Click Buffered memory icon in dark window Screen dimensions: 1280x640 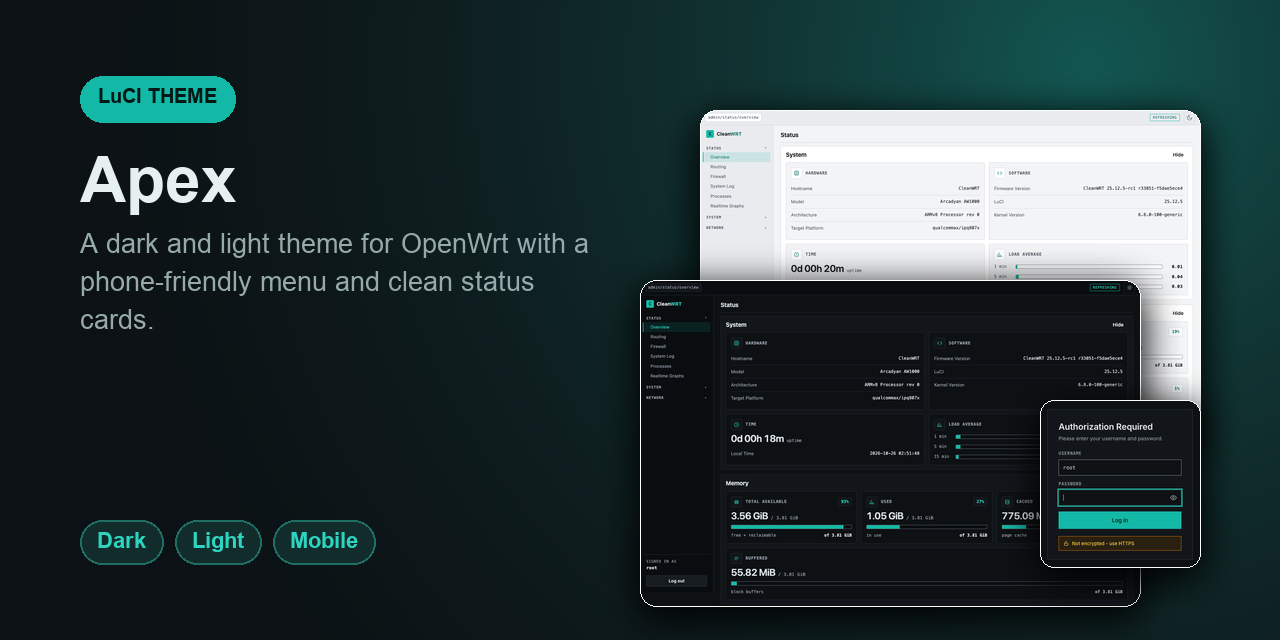(737, 559)
